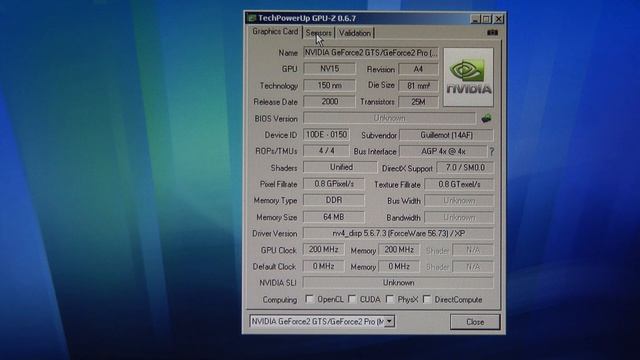Viewport: 640px width, 360px height.
Task: Click the Technology value 150 nm
Action: click(x=329, y=85)
